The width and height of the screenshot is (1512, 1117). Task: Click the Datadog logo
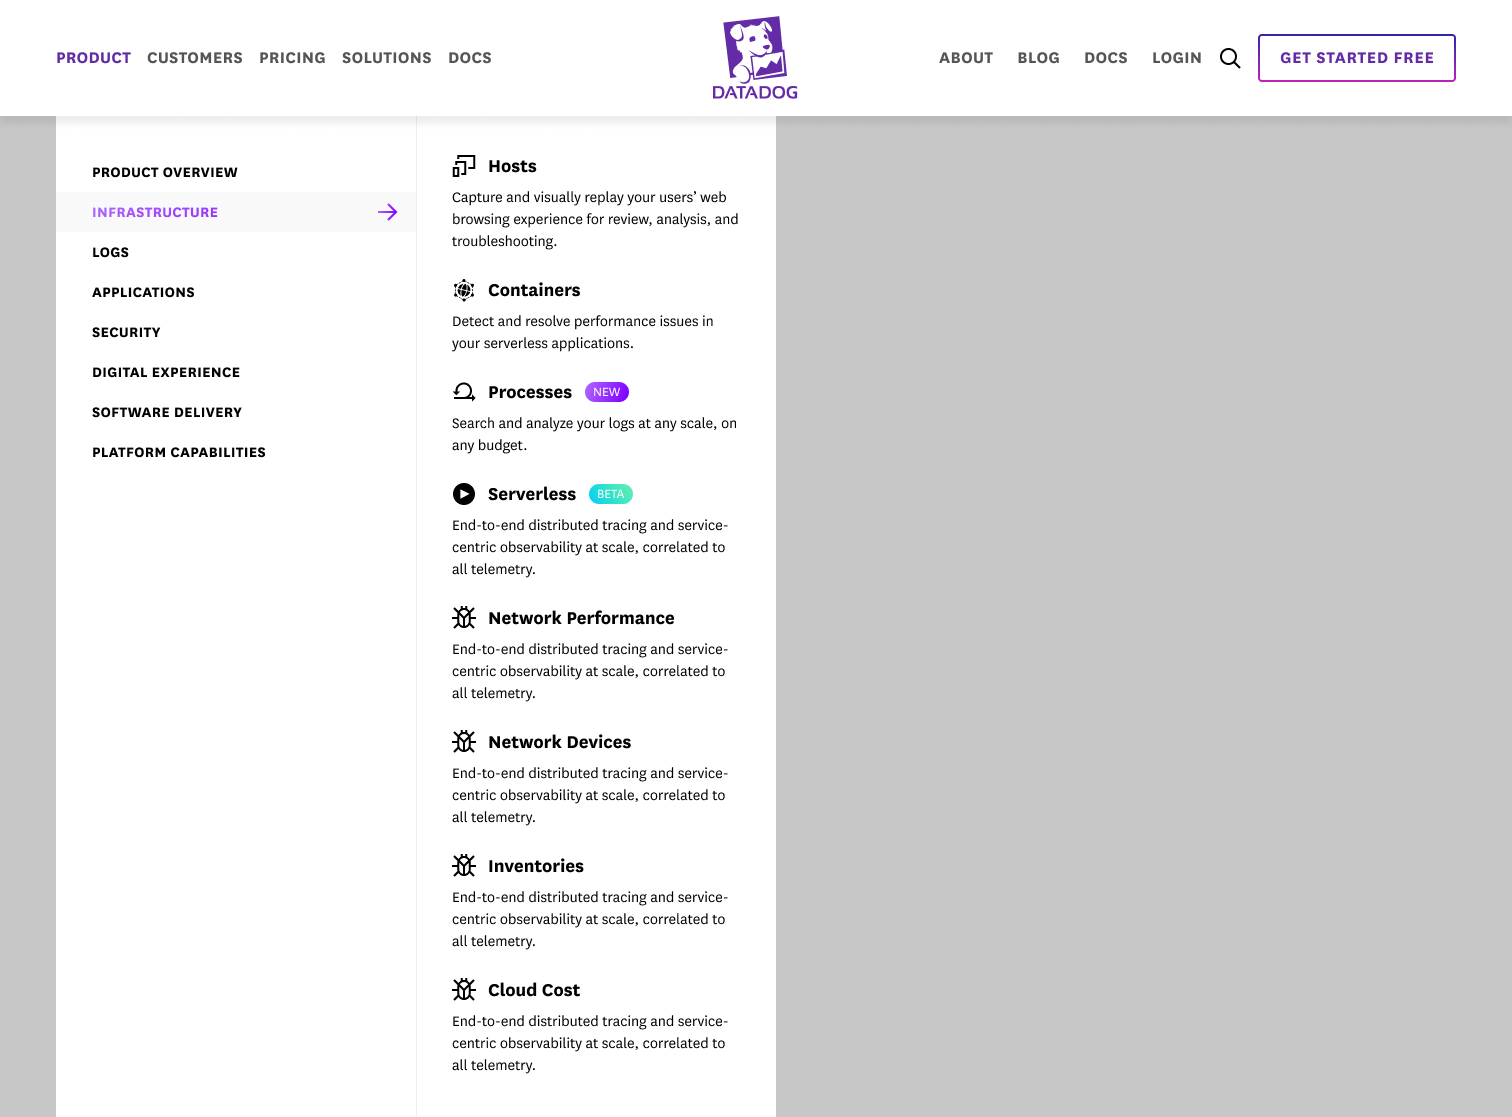pyautogui.click(x=755, y=58)
